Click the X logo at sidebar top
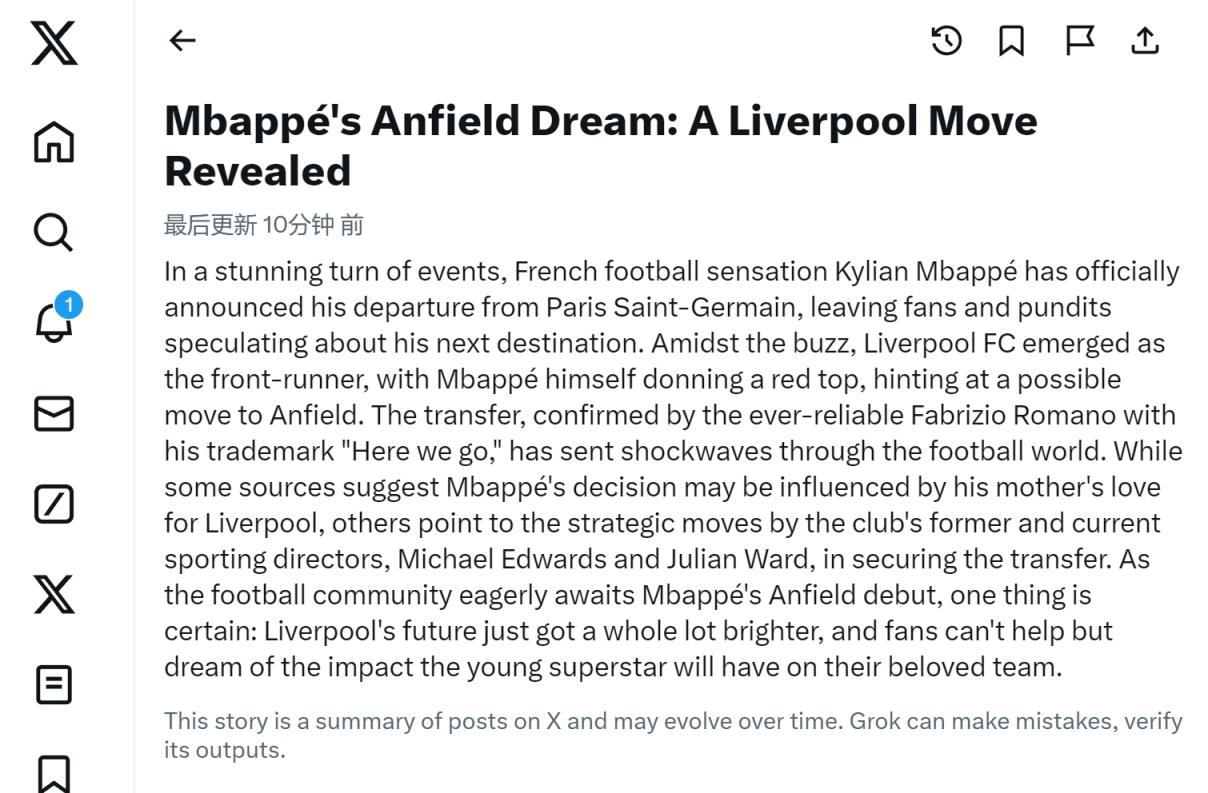 pyautogui.click(x=54, y=44)
